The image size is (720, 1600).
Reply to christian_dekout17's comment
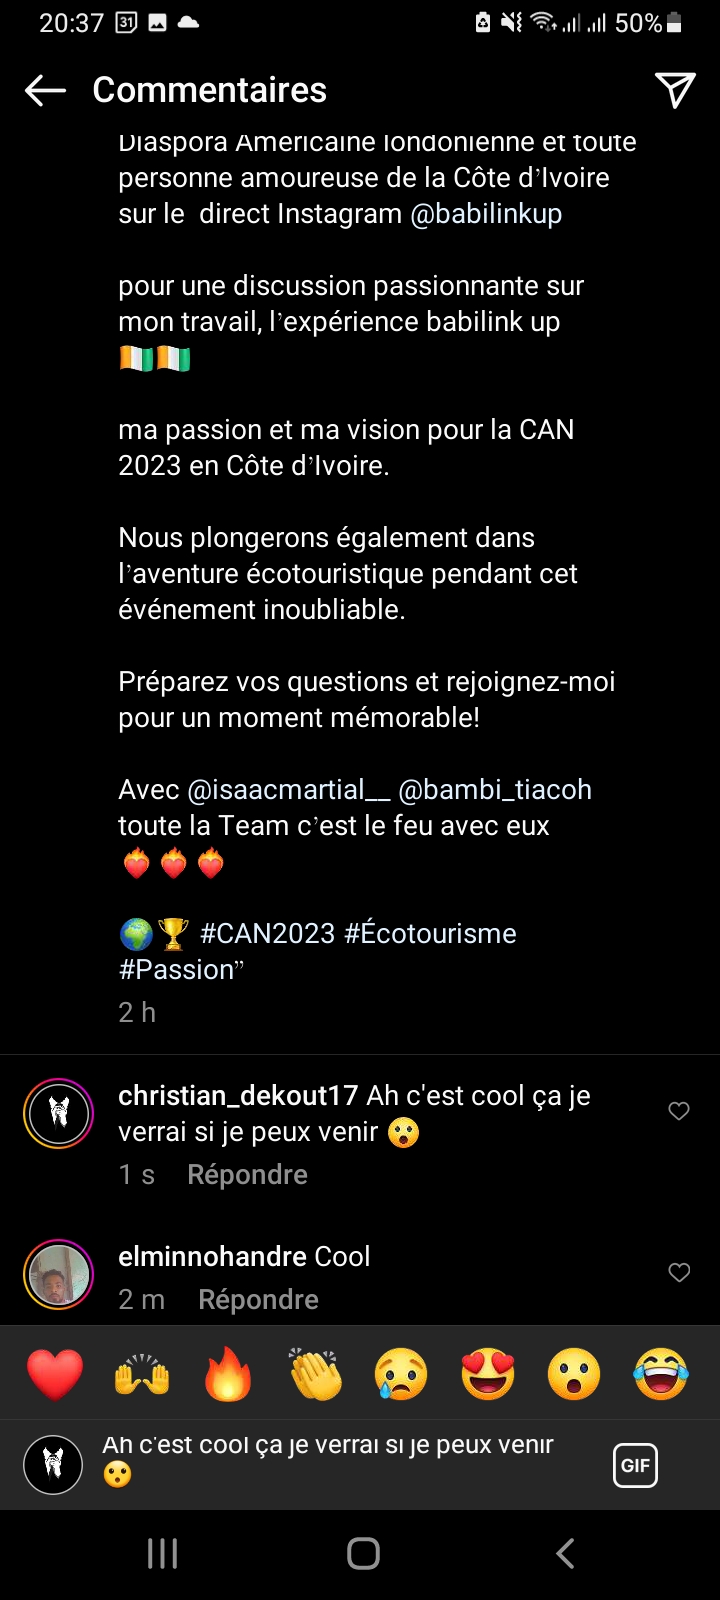point(247,1175)
